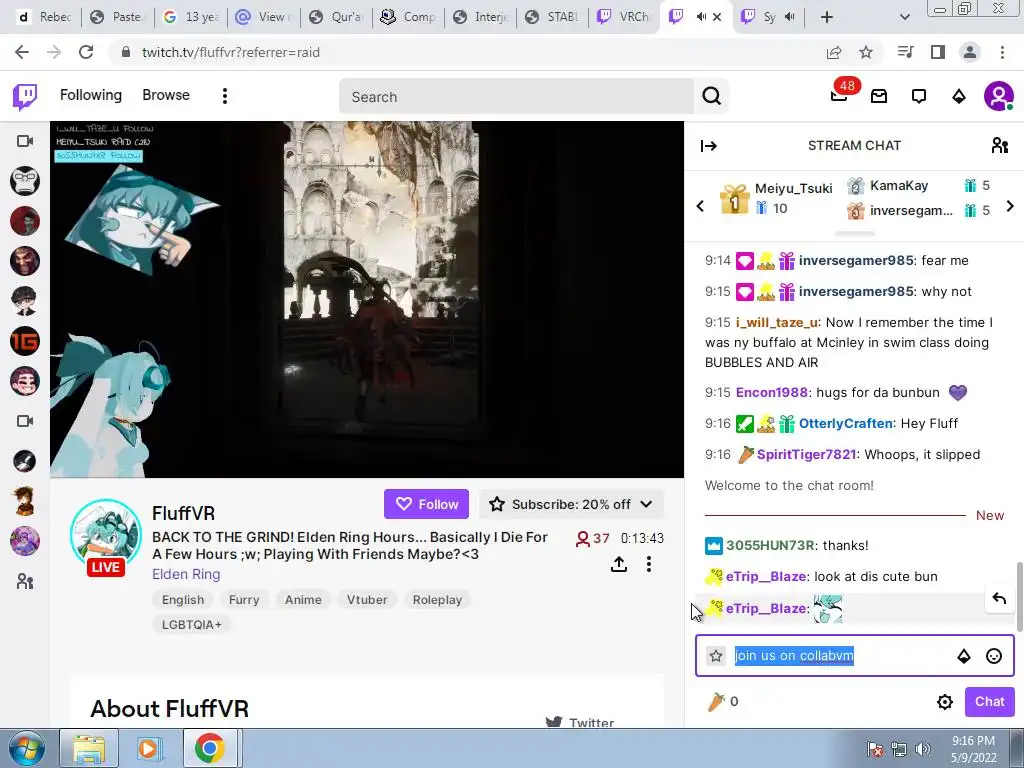Open channel points carrot balance
The image size is (1024, 768).
coord(723,701)
